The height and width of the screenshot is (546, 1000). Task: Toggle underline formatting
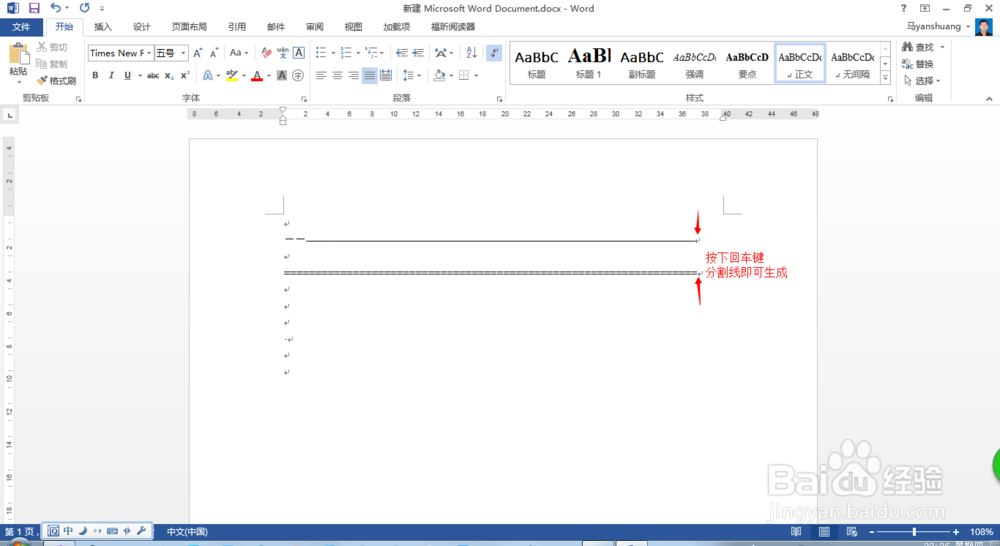tap(128, 75)
